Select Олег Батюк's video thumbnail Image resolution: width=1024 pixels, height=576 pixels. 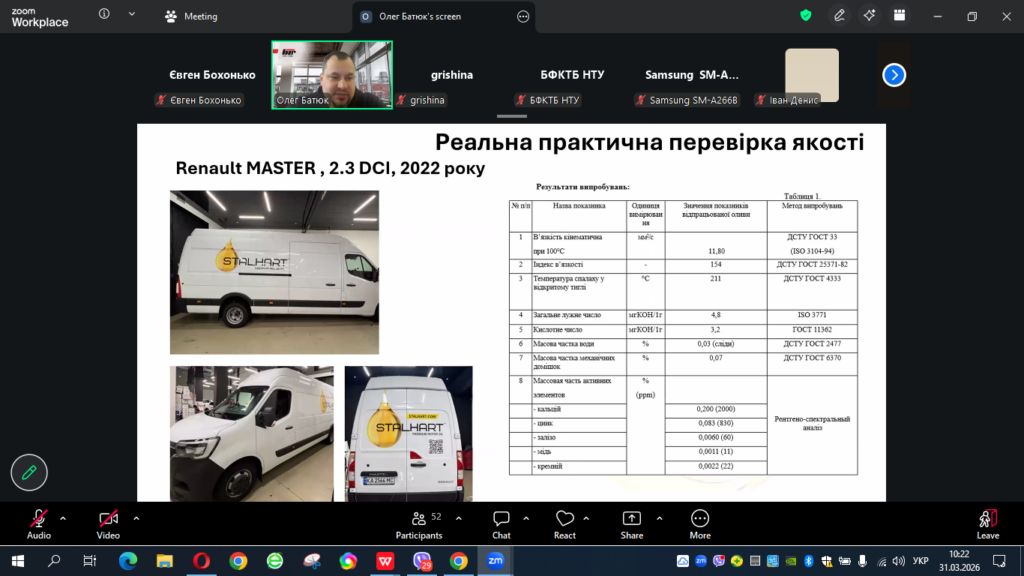(332, 74)
